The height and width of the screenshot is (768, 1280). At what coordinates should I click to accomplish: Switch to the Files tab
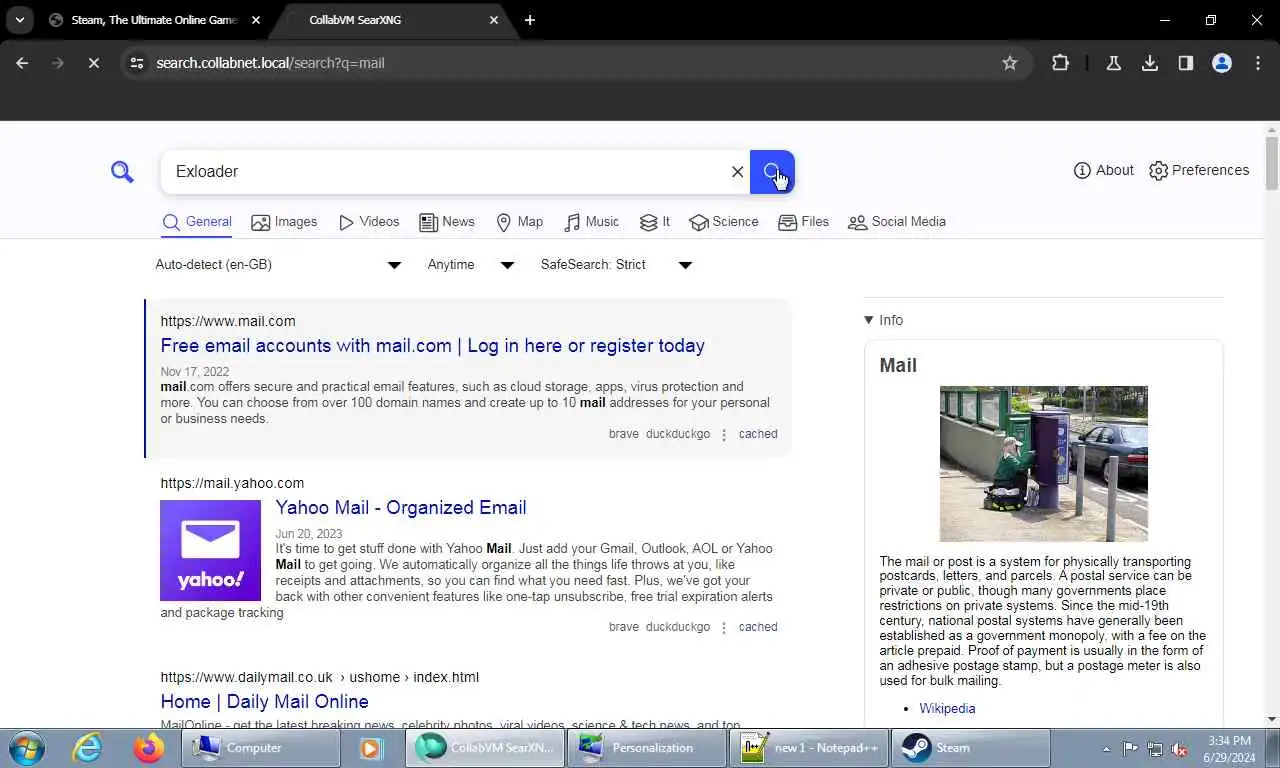coord(804,222)
